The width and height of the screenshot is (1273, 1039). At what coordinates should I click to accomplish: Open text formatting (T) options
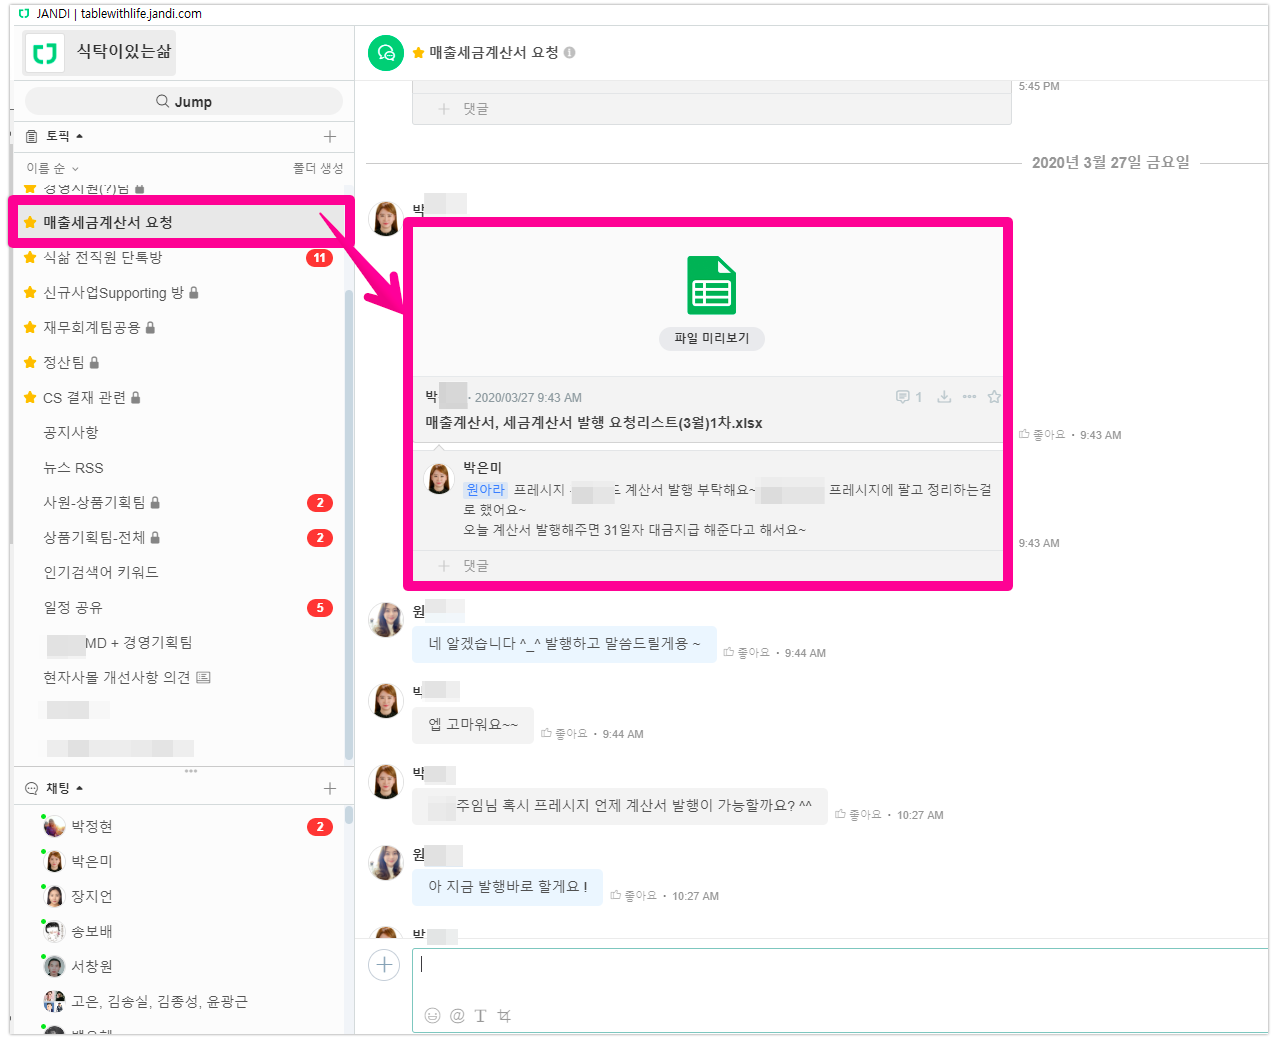pos(480,1015)
